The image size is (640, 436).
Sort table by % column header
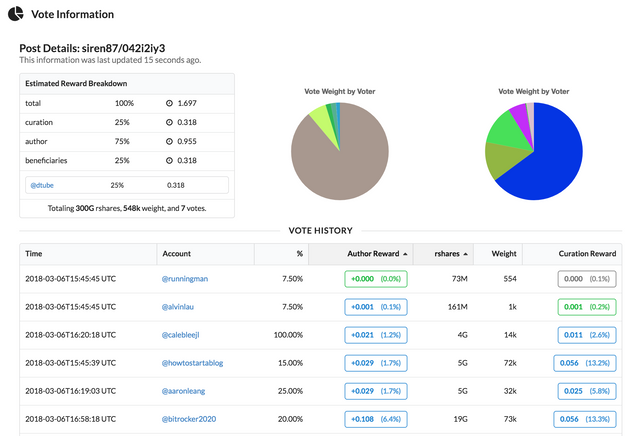point(281,254)
